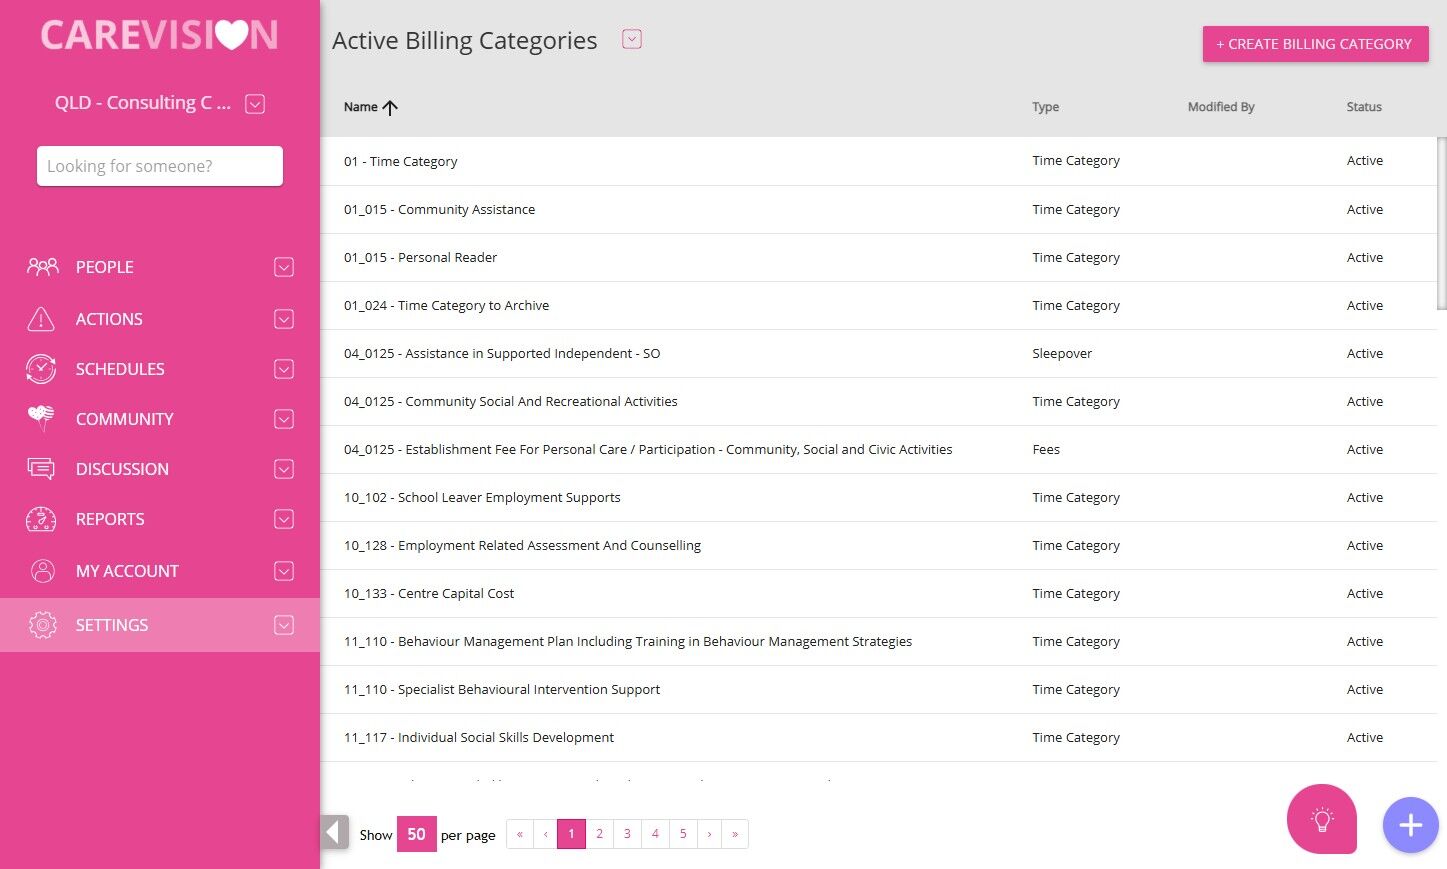Expand the People menu chevron
Screen dimensions: 1447x869
(284, 267)
